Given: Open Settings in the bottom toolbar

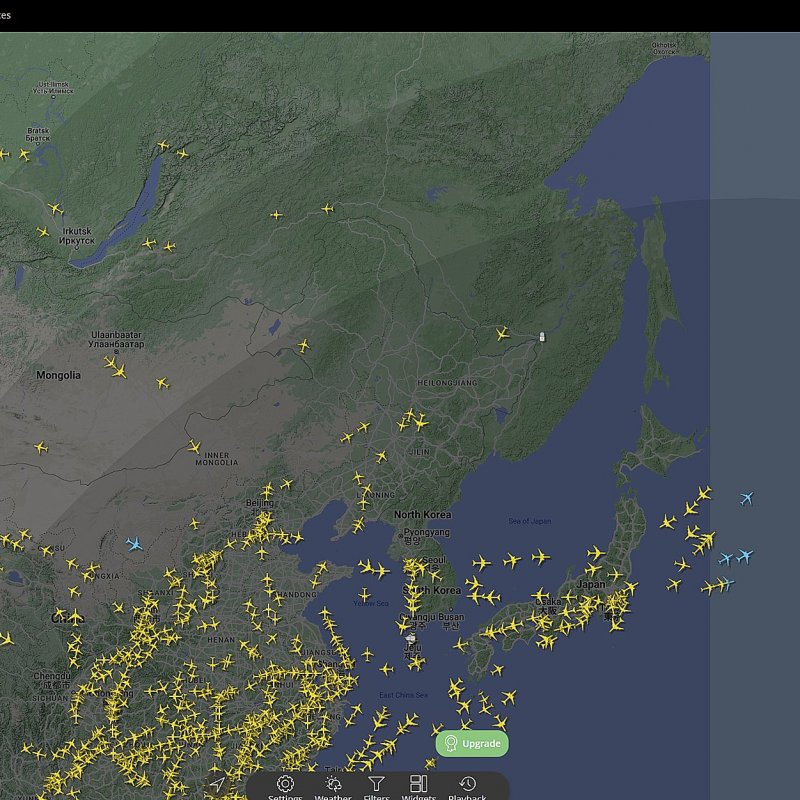Looking at the screenshot, I should coord(285,785).
